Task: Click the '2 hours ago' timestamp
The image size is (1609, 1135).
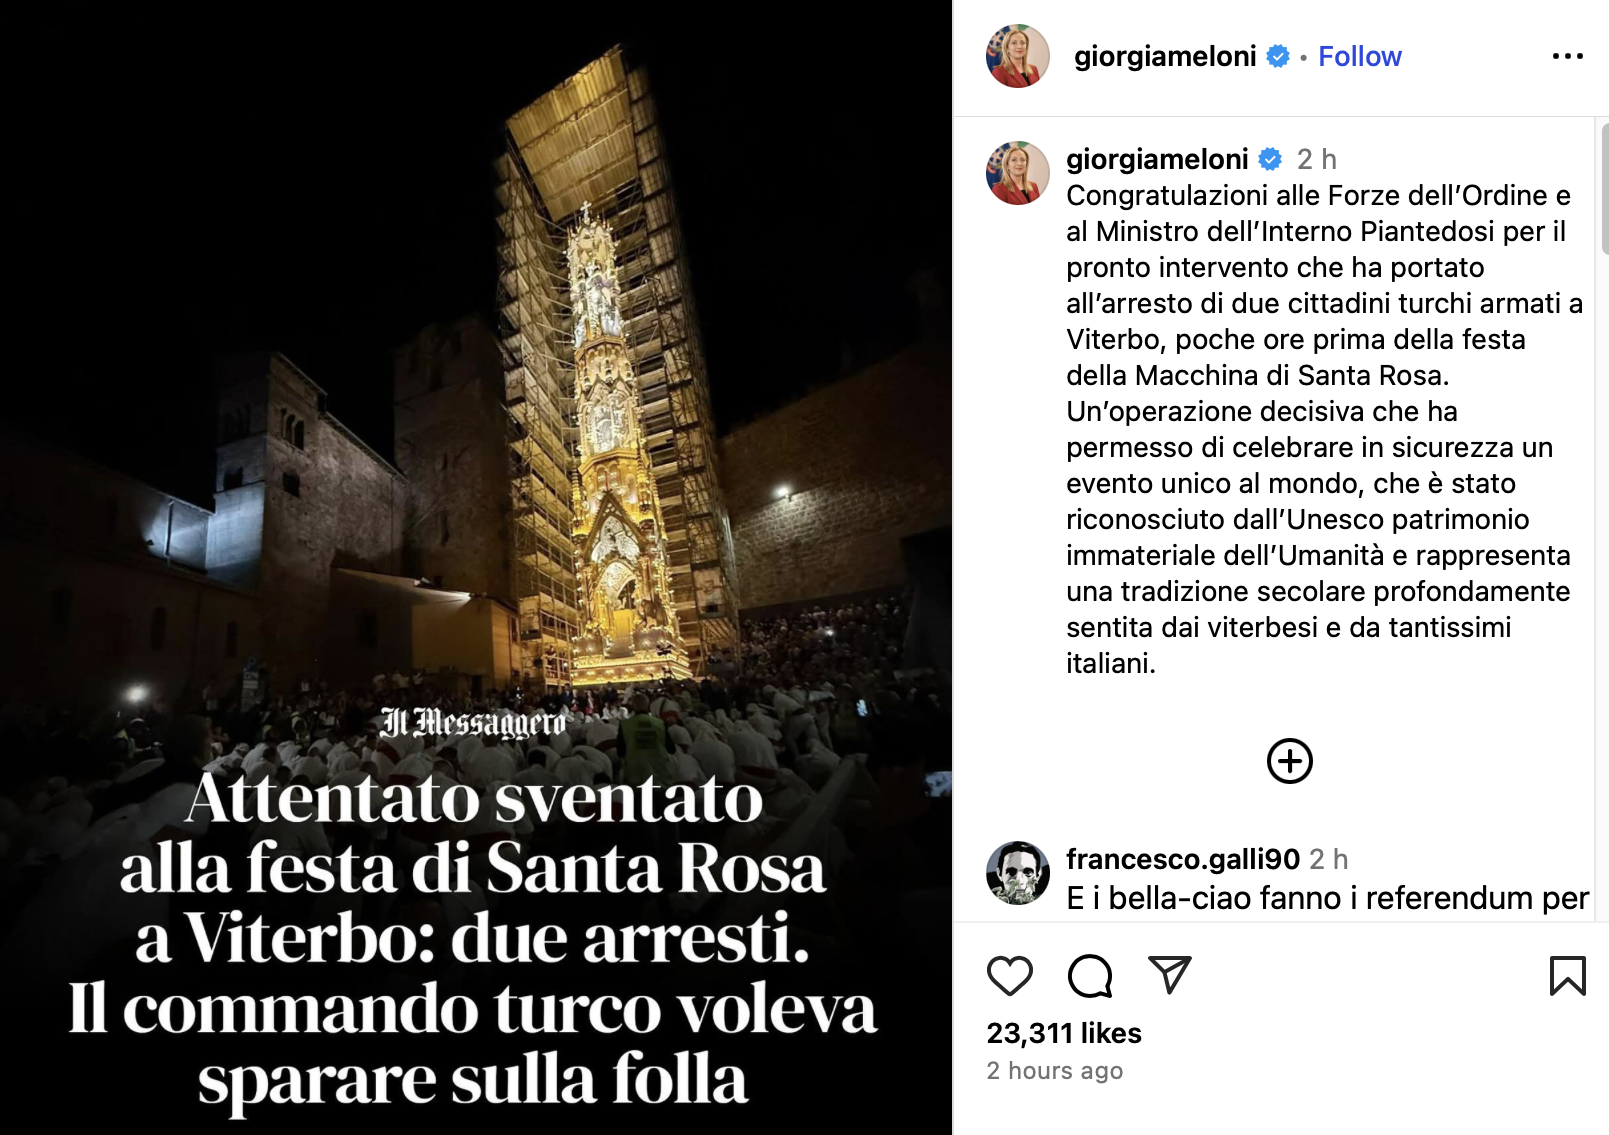Action: 1054,1070
